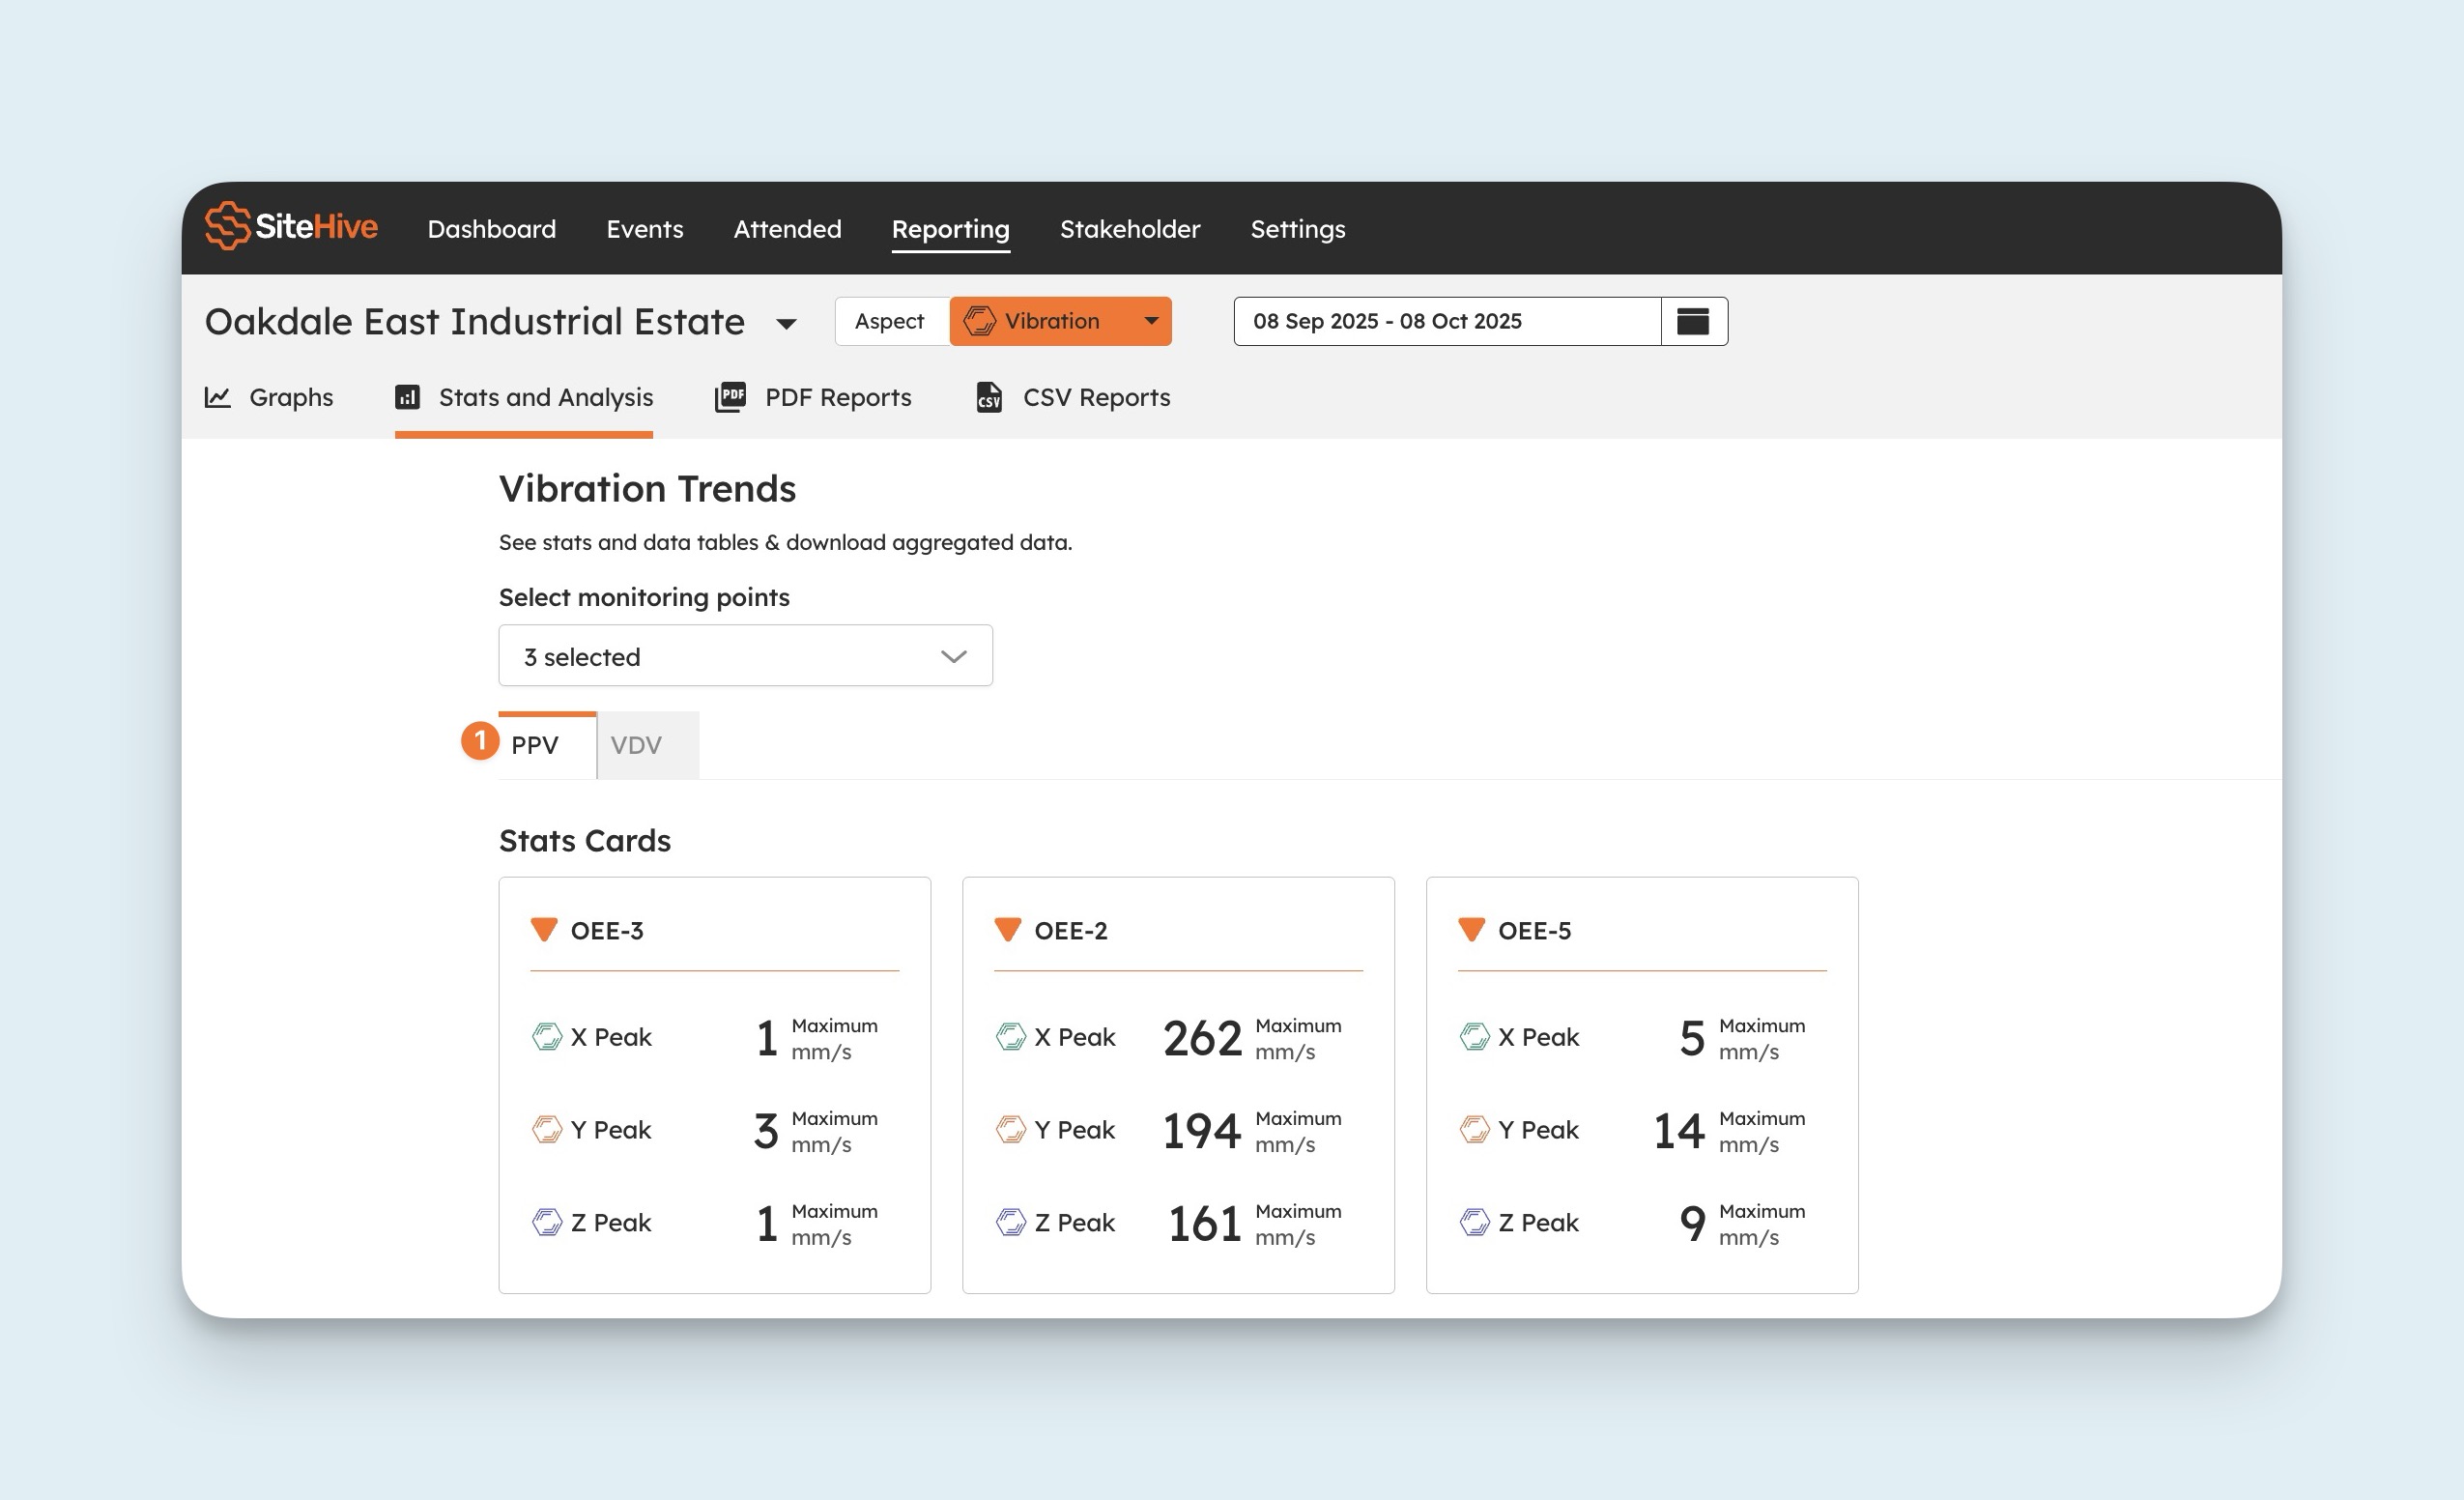The image size is (2464, 1500).
Task: Click the Z Peak icon in OEE-5 card
Action: pos(1474,1222)
